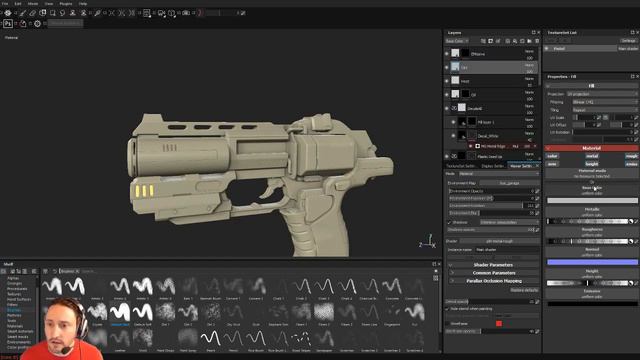Click the Photoshop export icon
640x360 pixels.
(x=8, y=24)
